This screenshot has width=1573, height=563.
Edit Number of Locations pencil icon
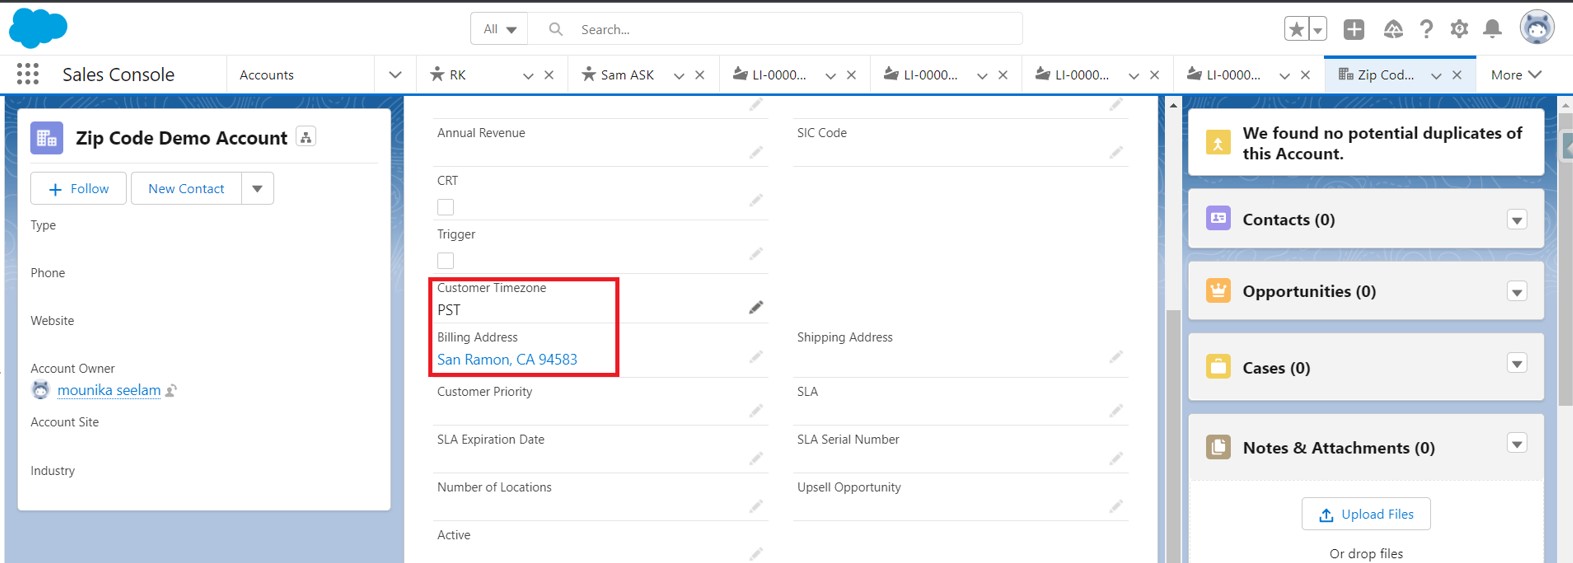[x=756, y=507]
